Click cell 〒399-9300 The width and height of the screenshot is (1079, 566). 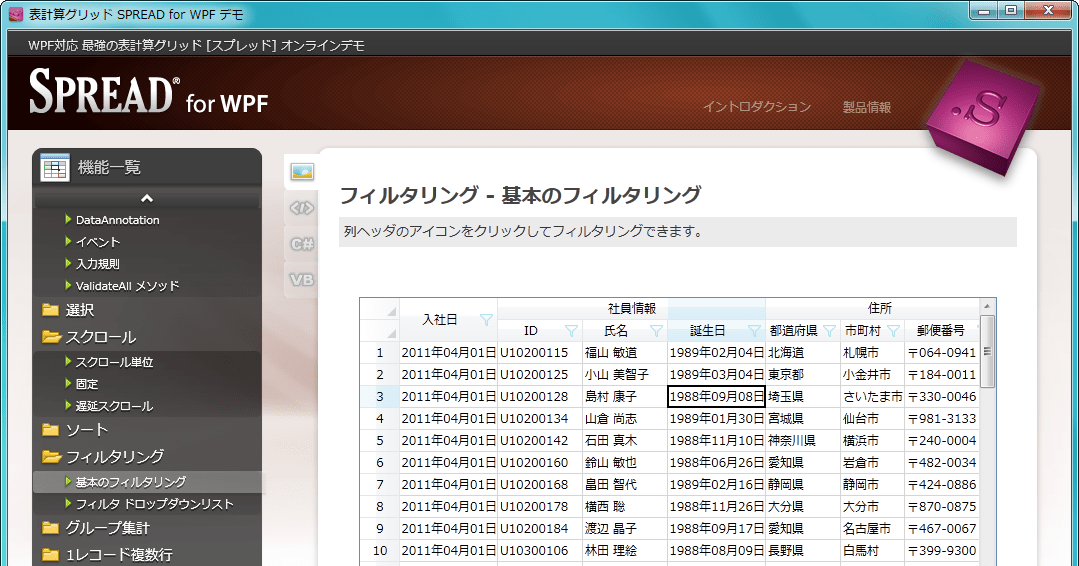[x=942, y=551]
